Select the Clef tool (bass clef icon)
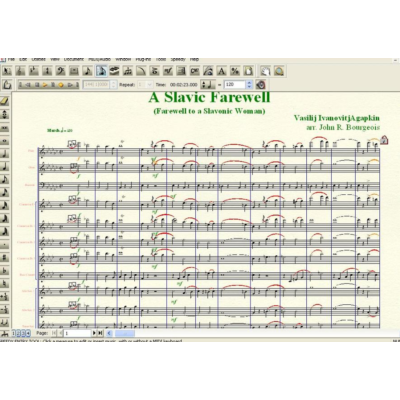This screenshot has width=400, height=400. click(x=60, y=71)
